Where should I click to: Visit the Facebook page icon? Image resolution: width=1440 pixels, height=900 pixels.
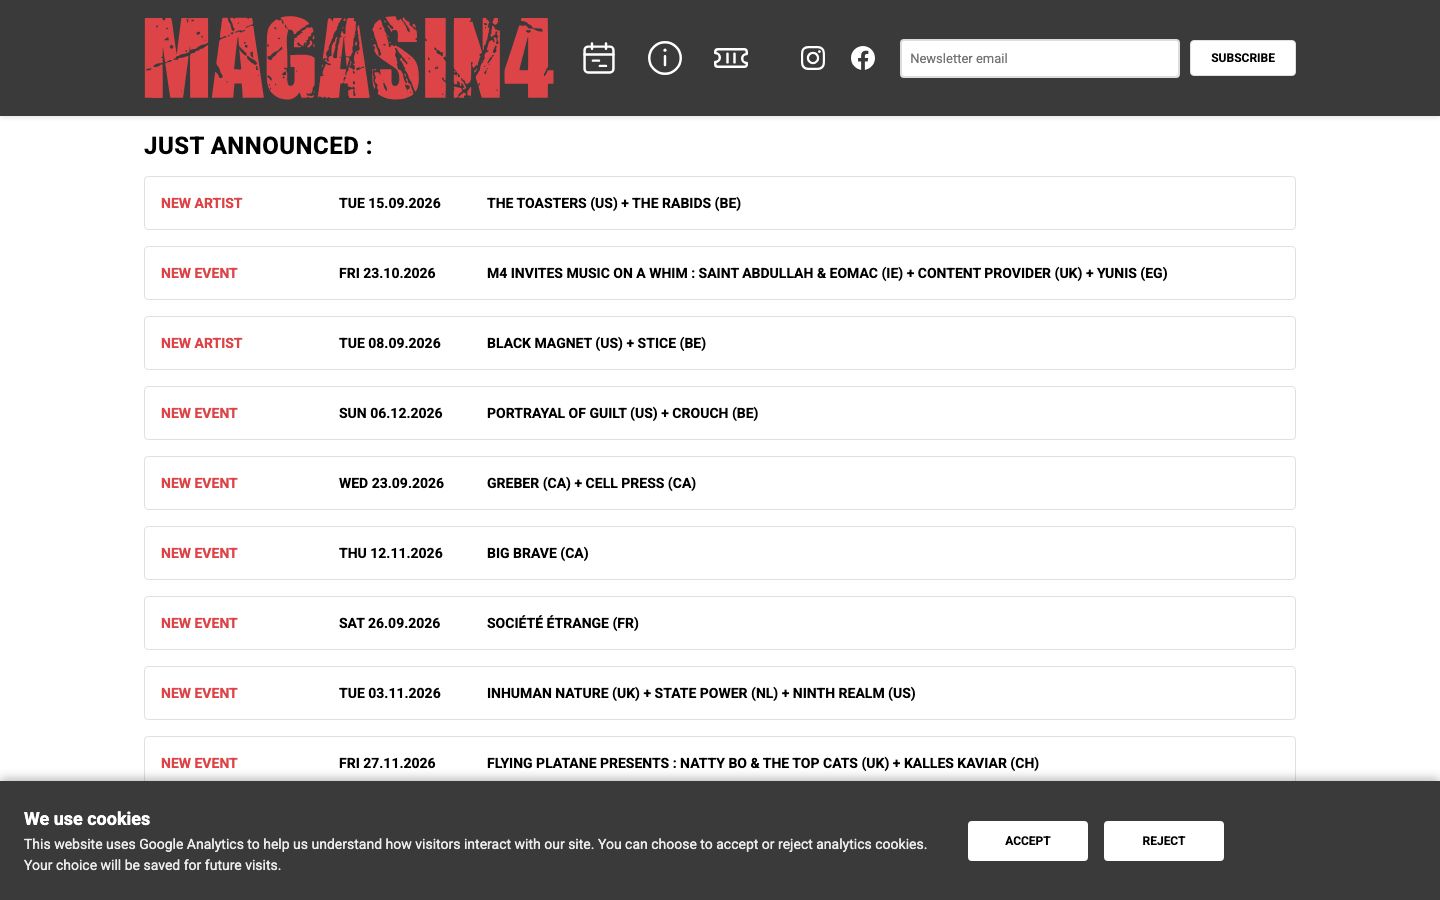pos(863,58)
